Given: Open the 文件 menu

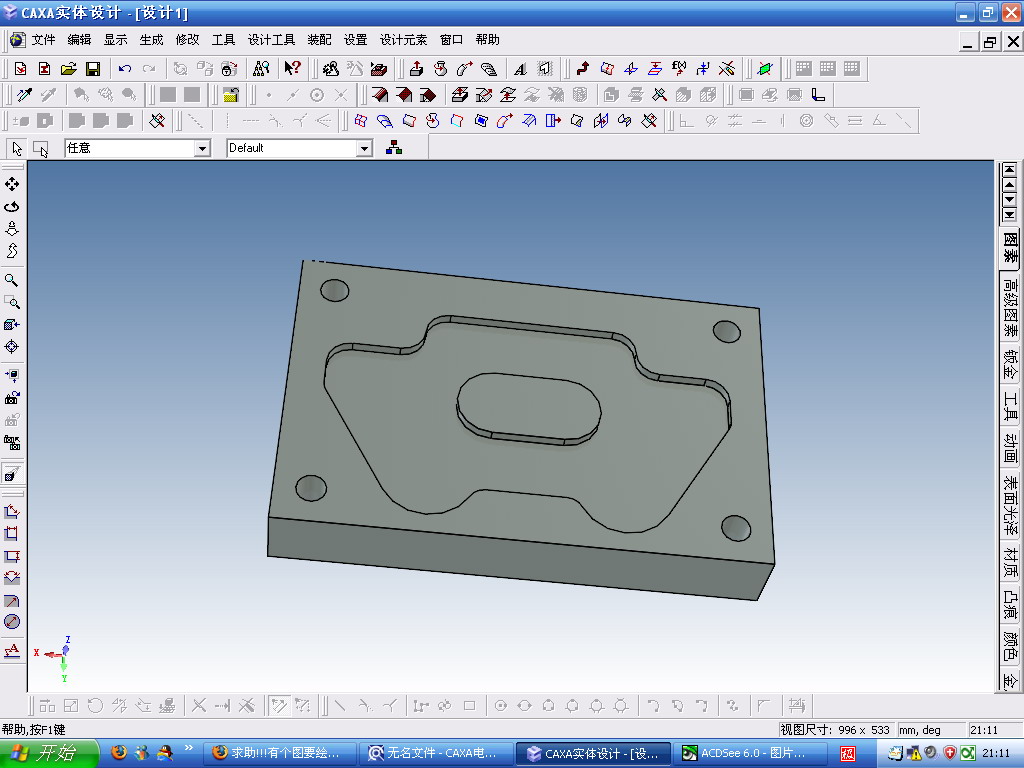Looking at the screenshot, I should coord(44,40).
